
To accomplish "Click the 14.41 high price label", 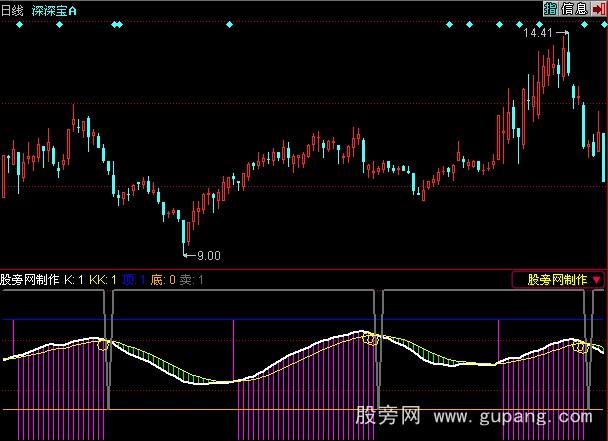I will coord(536,34).
